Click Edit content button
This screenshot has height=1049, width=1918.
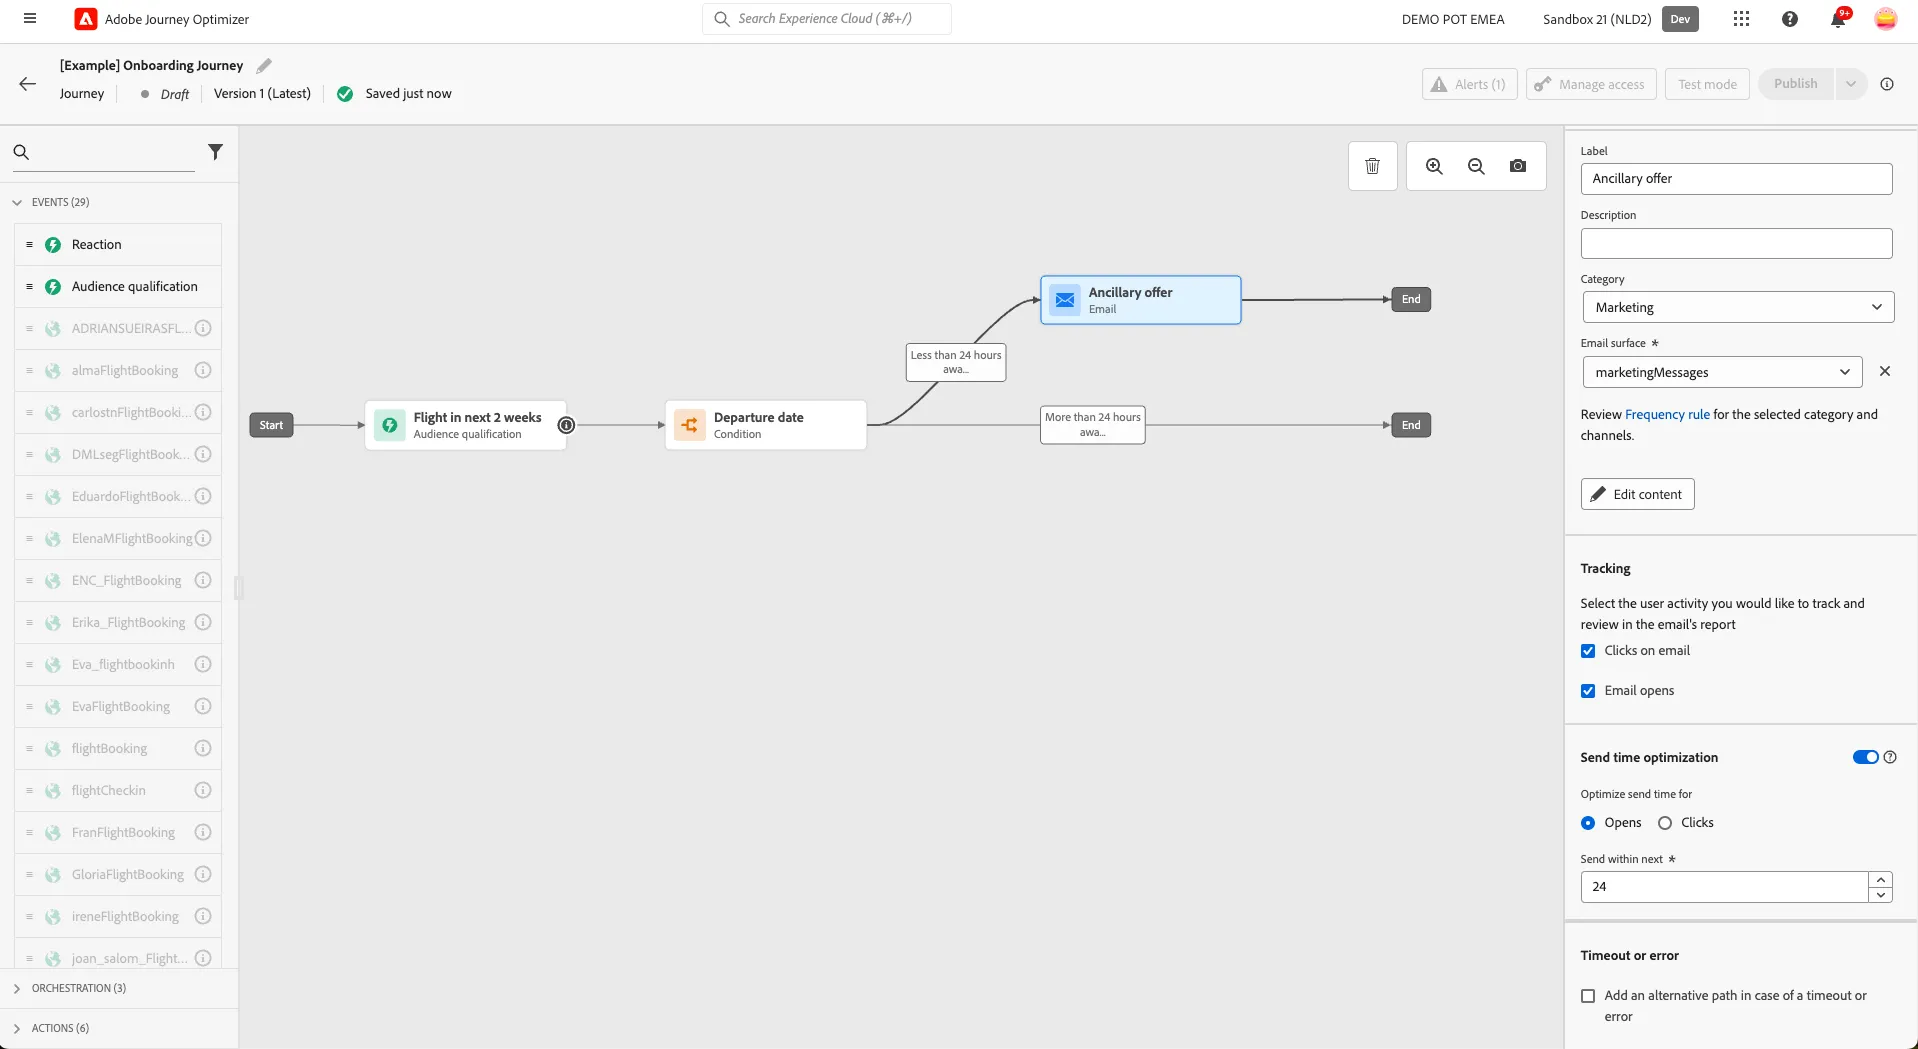pos(1637,494)
